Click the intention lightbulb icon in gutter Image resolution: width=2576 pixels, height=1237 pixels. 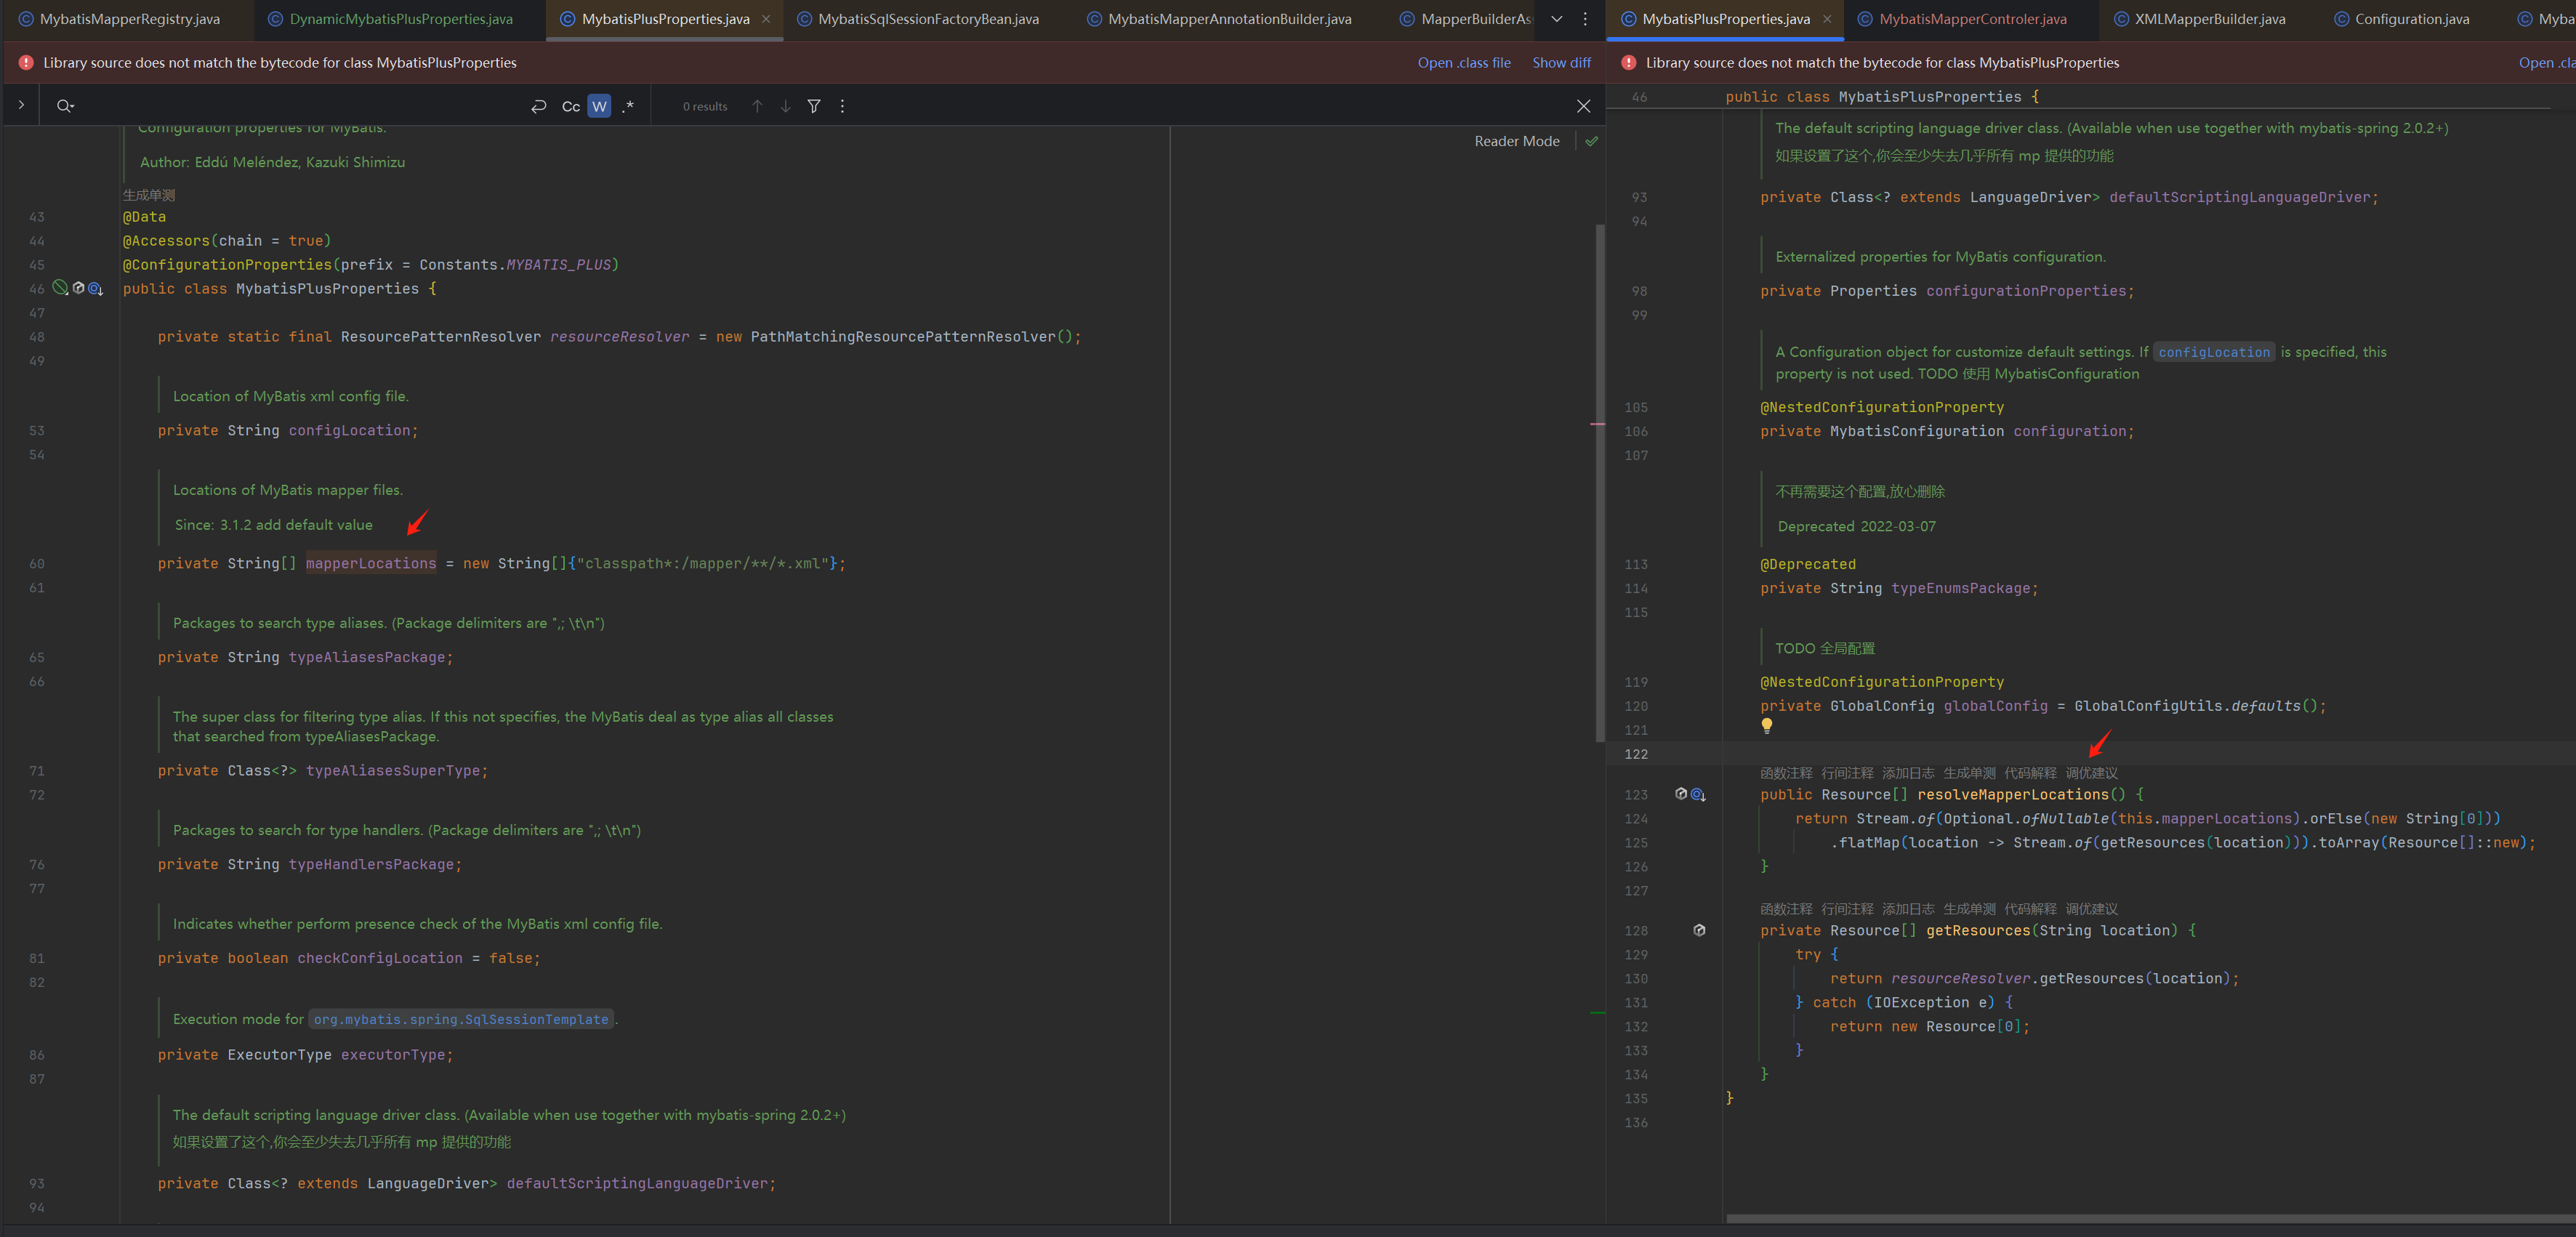[1767, 725]
